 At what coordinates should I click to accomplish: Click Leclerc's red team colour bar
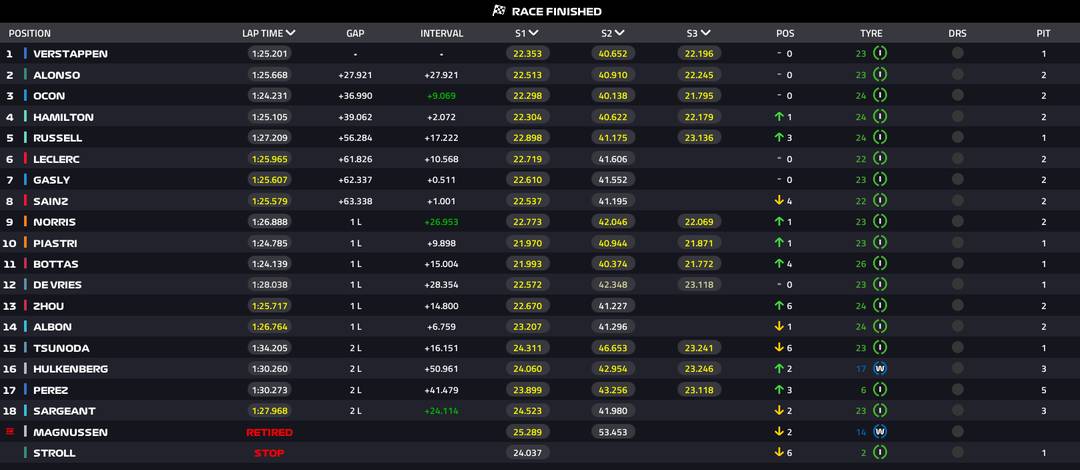[25, 159]
